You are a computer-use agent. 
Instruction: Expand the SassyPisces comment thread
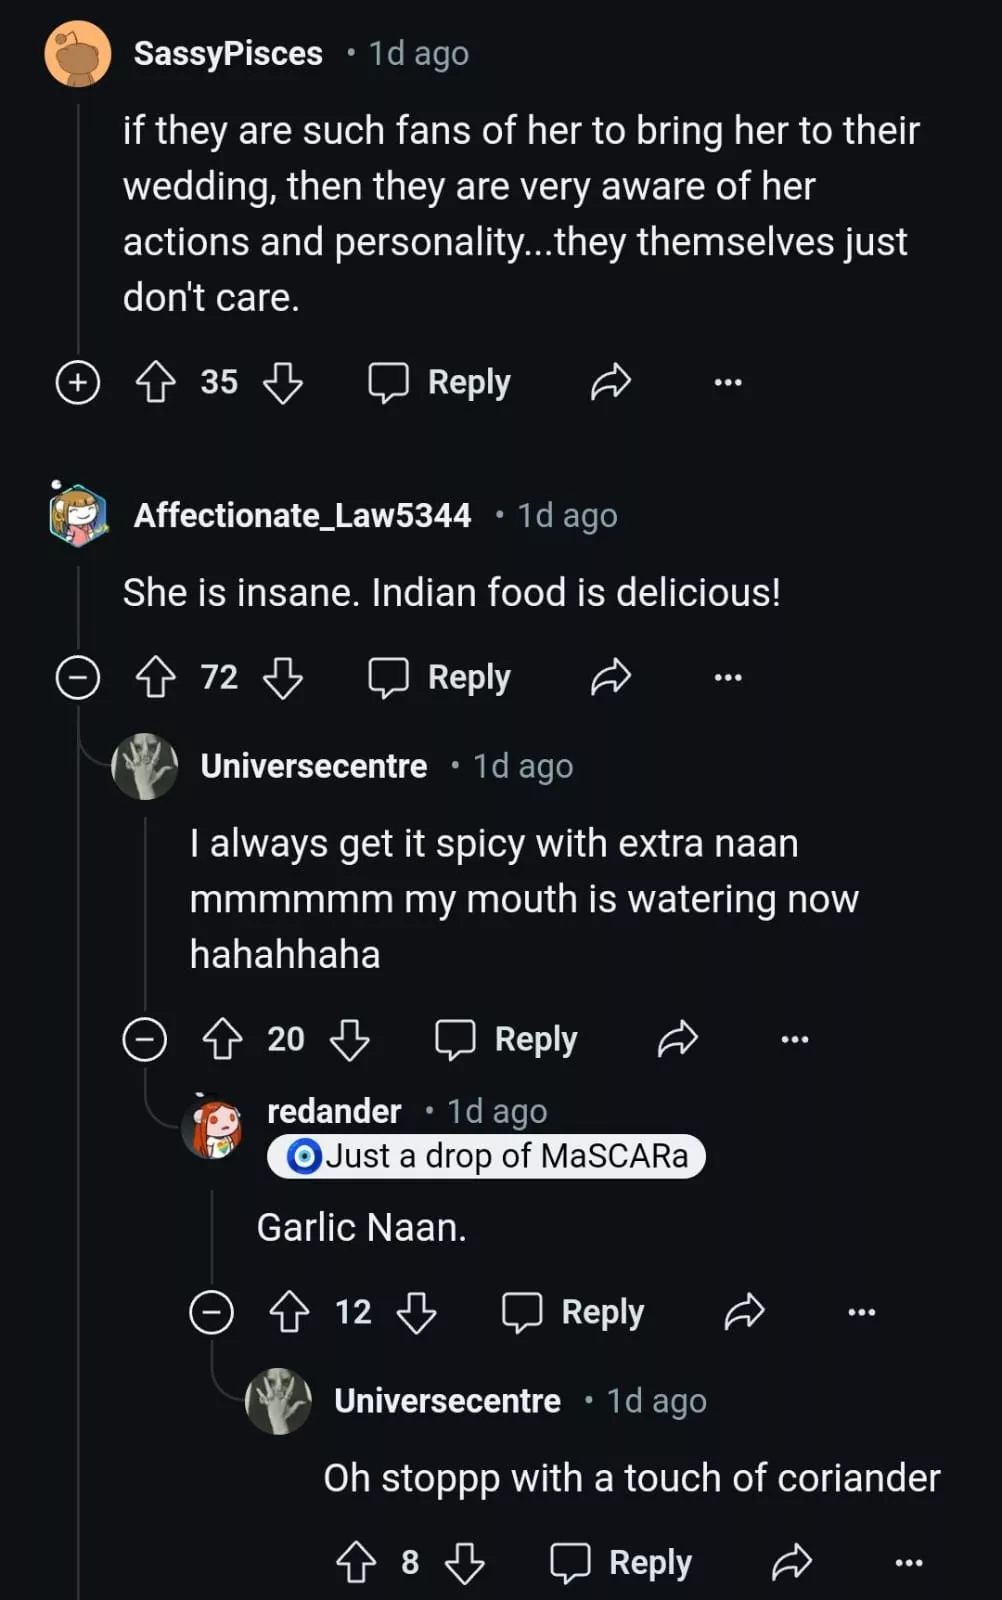point(78,382)
